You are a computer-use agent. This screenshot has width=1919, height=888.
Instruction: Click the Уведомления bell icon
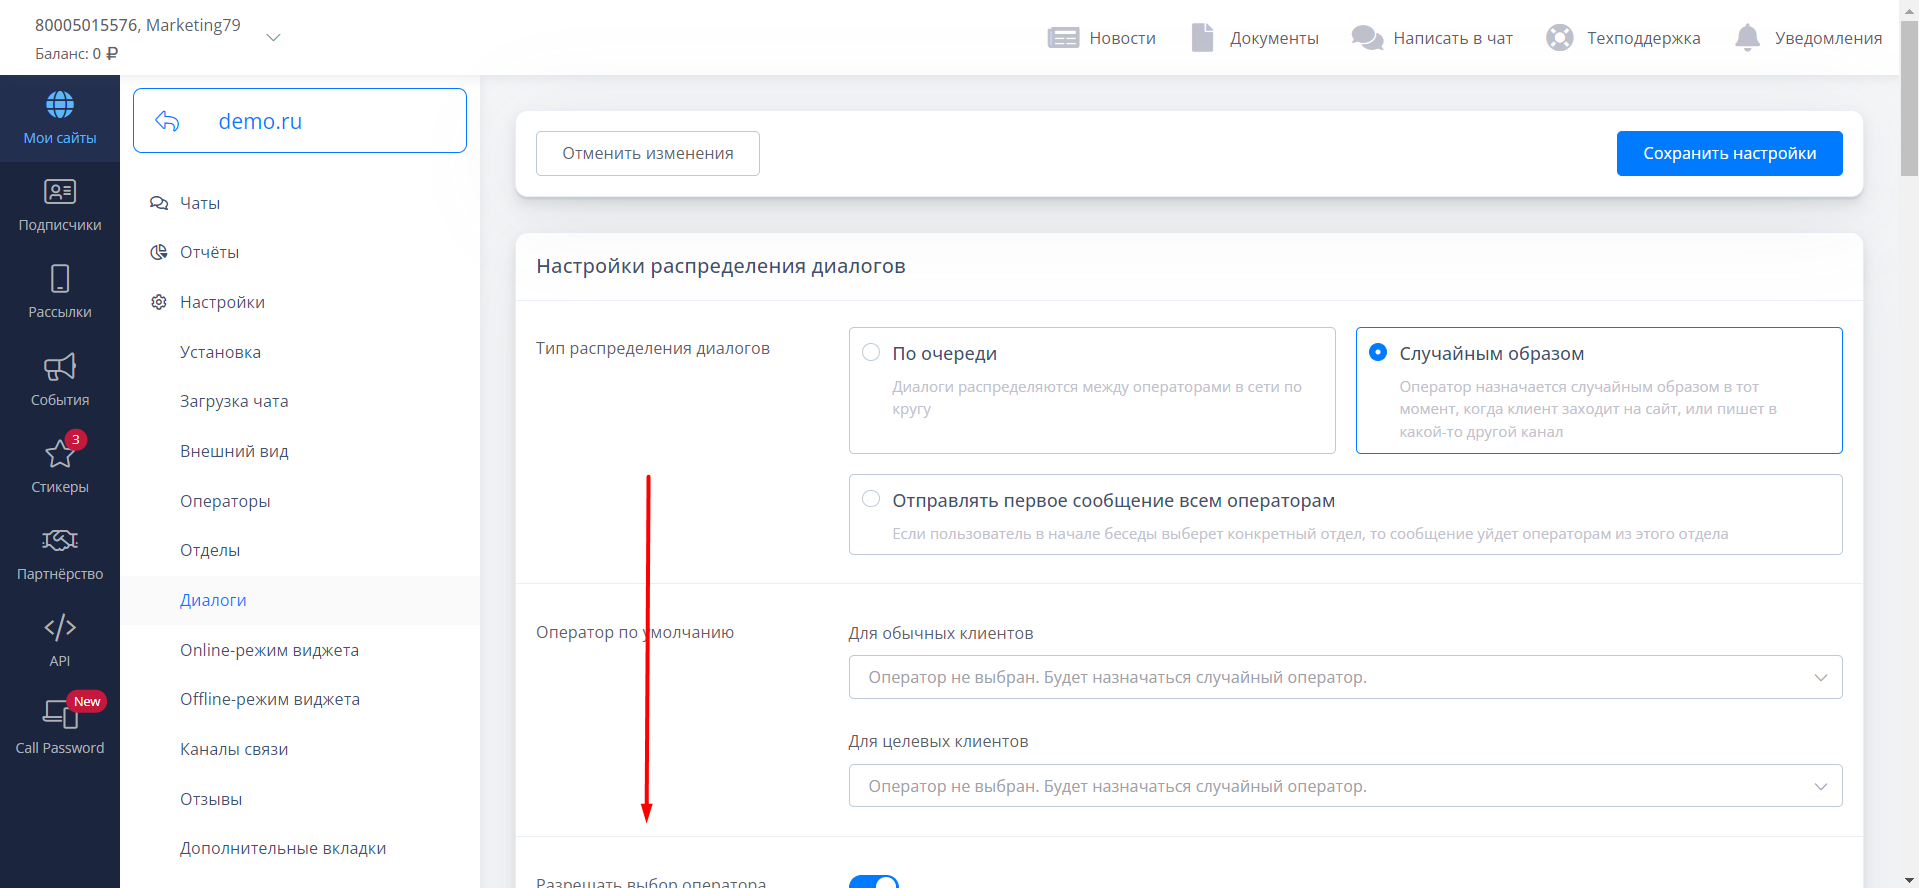1747,38
